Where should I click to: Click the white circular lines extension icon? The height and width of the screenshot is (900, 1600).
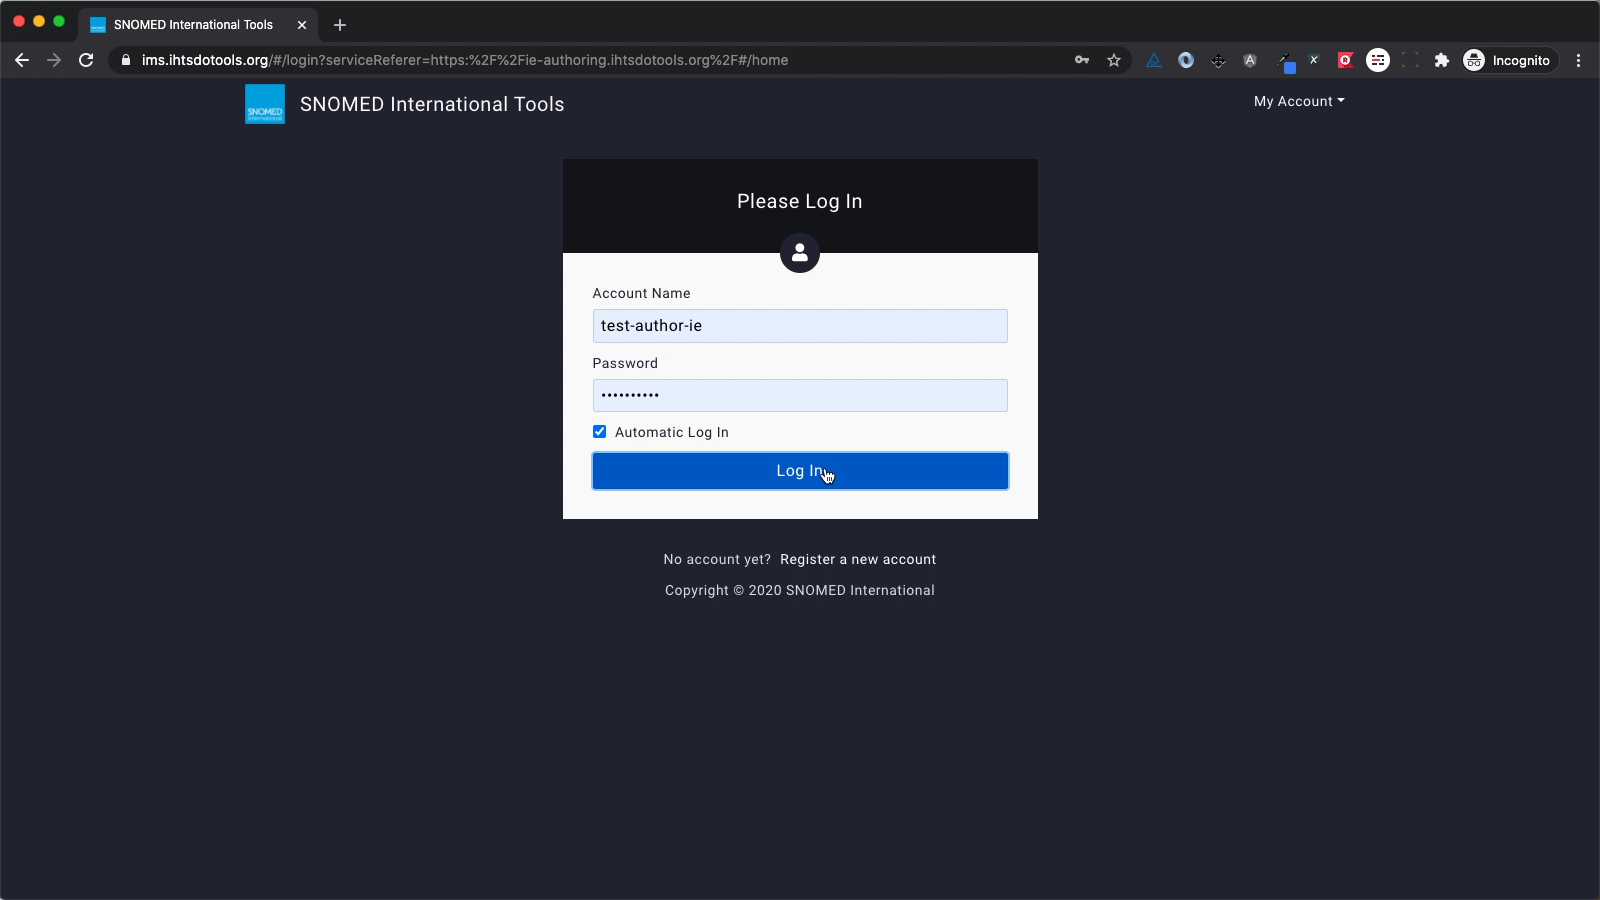coord(1378,60)
